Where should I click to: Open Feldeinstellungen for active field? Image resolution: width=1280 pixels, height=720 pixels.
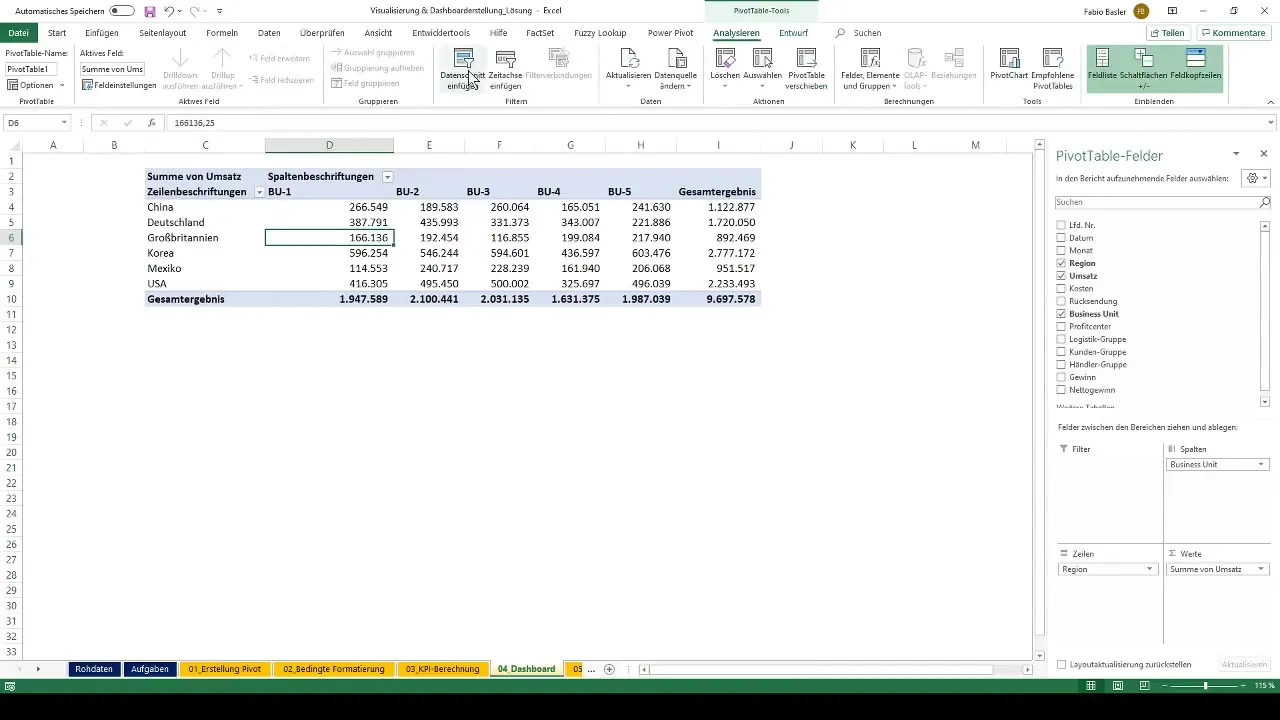coord(119,85)
